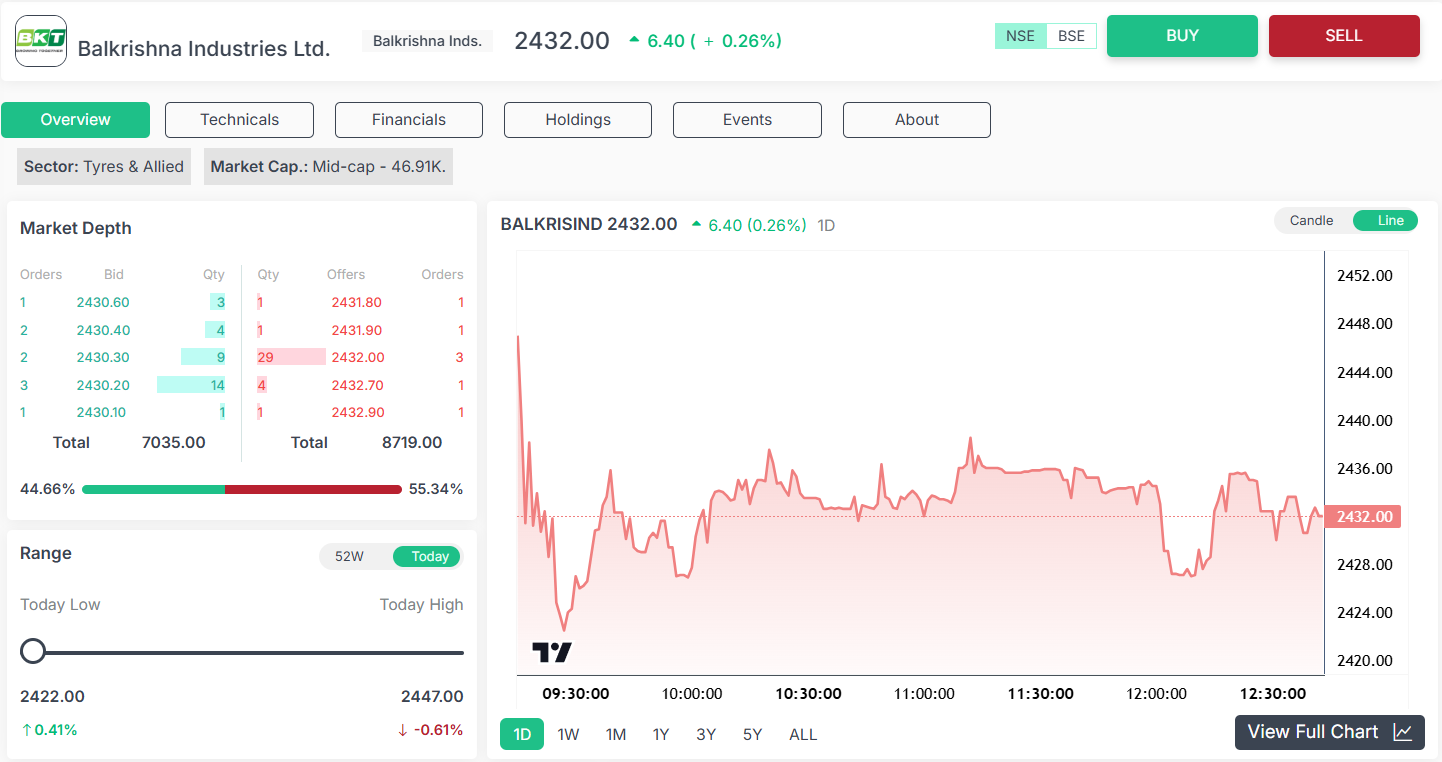This screenshot has height=762, width=1442.
Task: Click Today High value 2447.00
Action: point(432,696)
